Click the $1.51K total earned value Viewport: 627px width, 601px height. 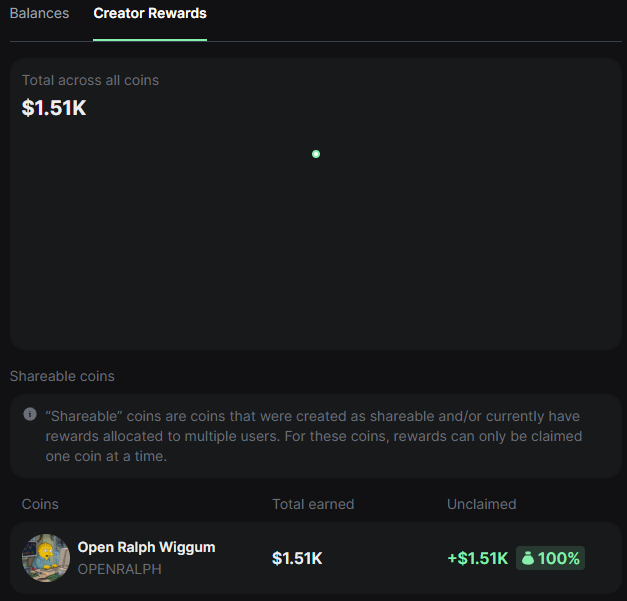297,558
